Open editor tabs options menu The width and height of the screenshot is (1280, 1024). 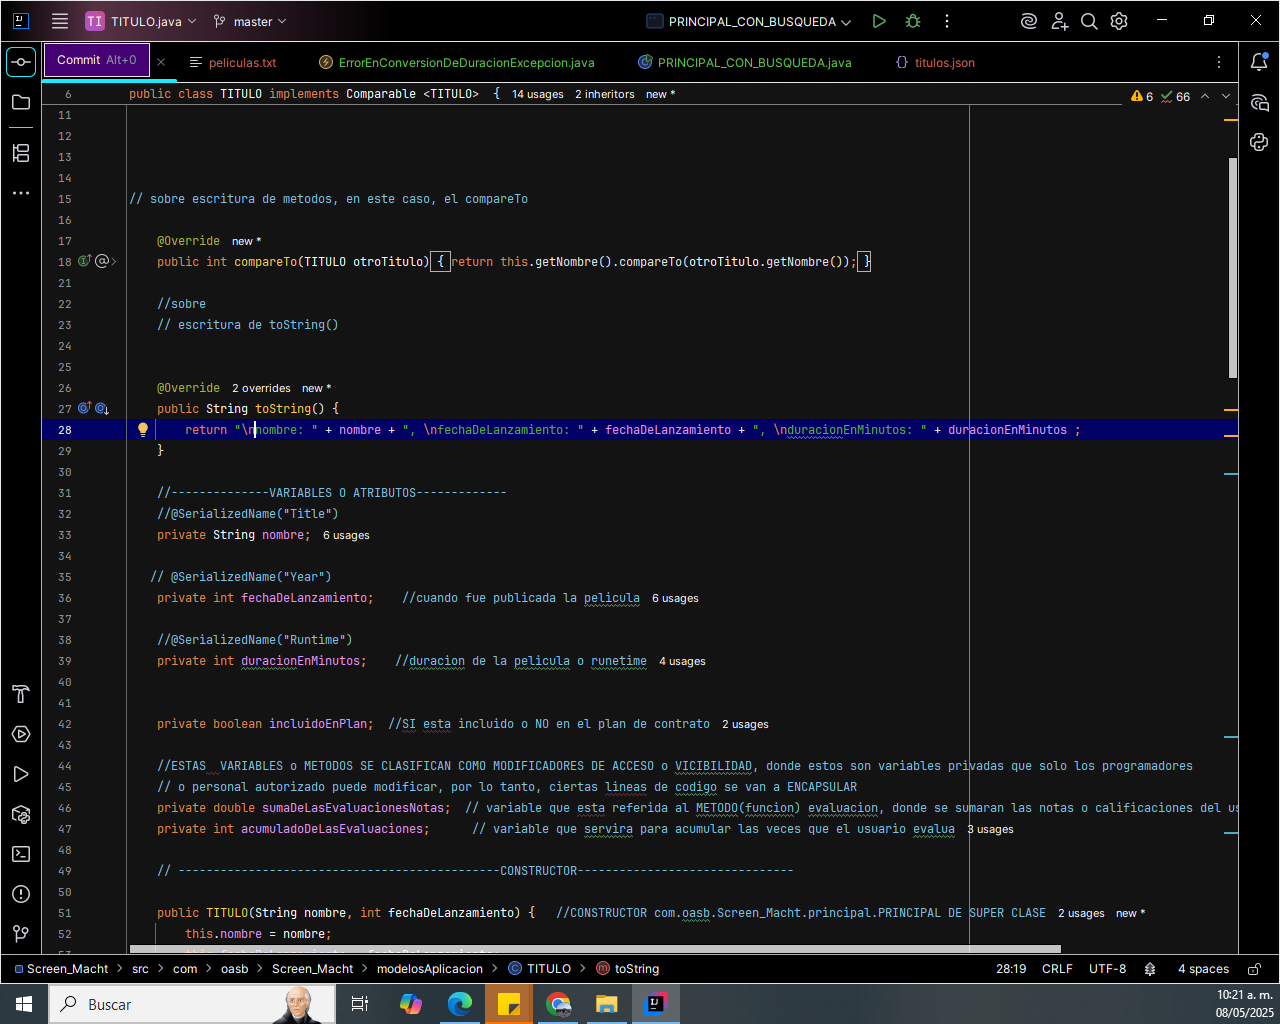[1219, 62]
